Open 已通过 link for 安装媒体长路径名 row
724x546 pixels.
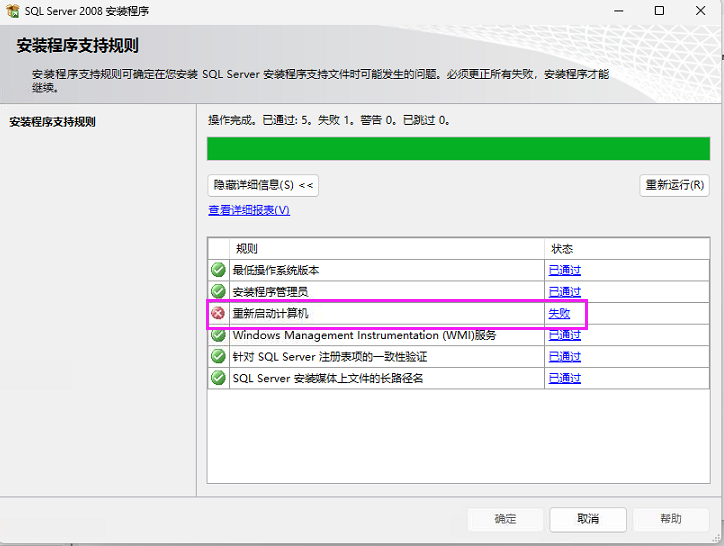(564, 378)
